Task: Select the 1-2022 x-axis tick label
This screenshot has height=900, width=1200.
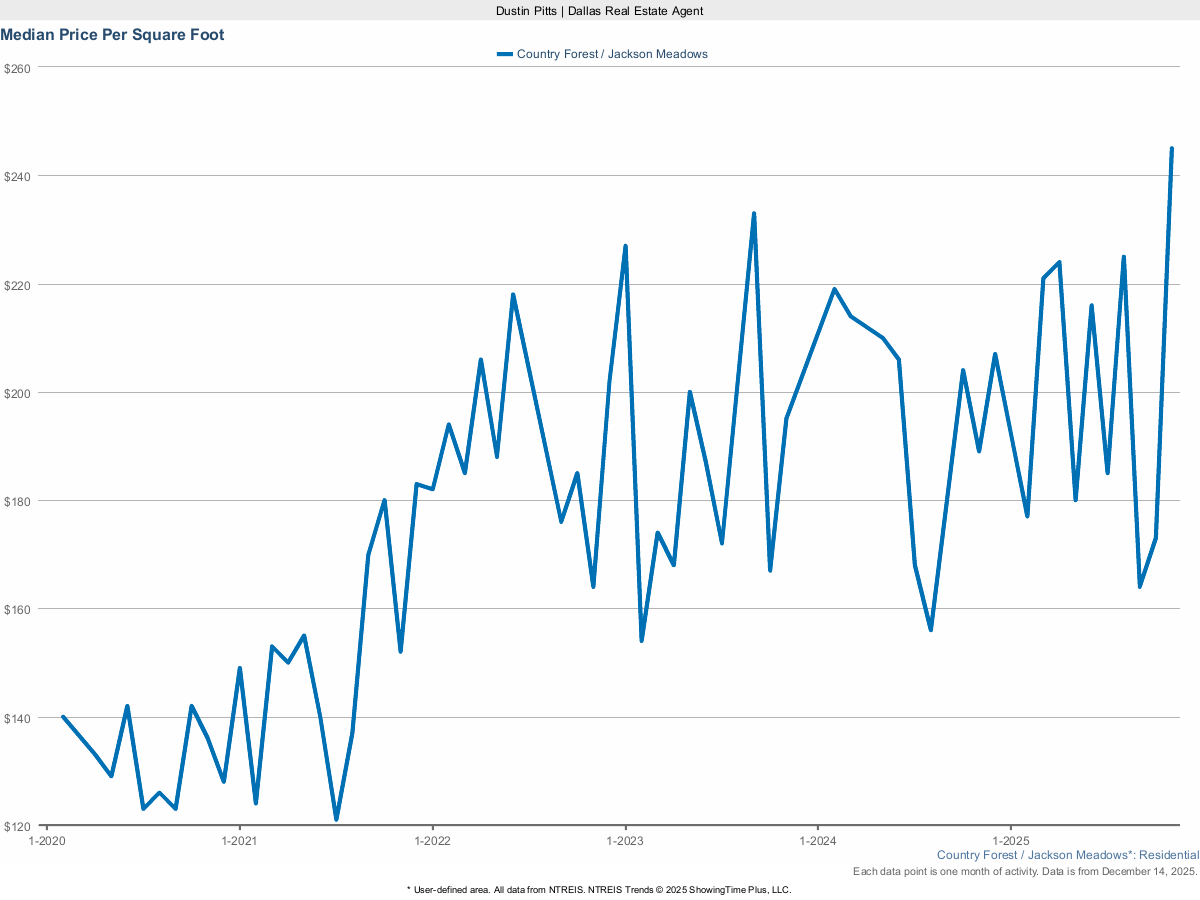Action: click(x=432, y=841)
